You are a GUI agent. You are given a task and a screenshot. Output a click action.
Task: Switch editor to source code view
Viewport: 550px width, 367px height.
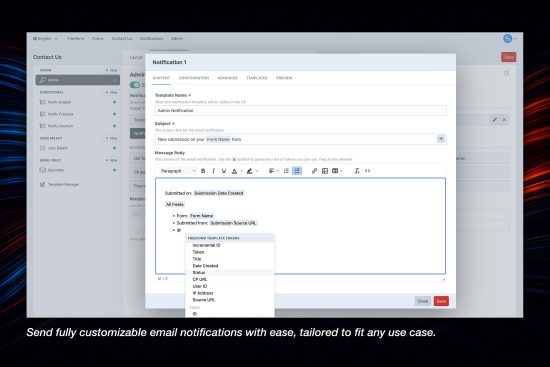pos(367,171)
